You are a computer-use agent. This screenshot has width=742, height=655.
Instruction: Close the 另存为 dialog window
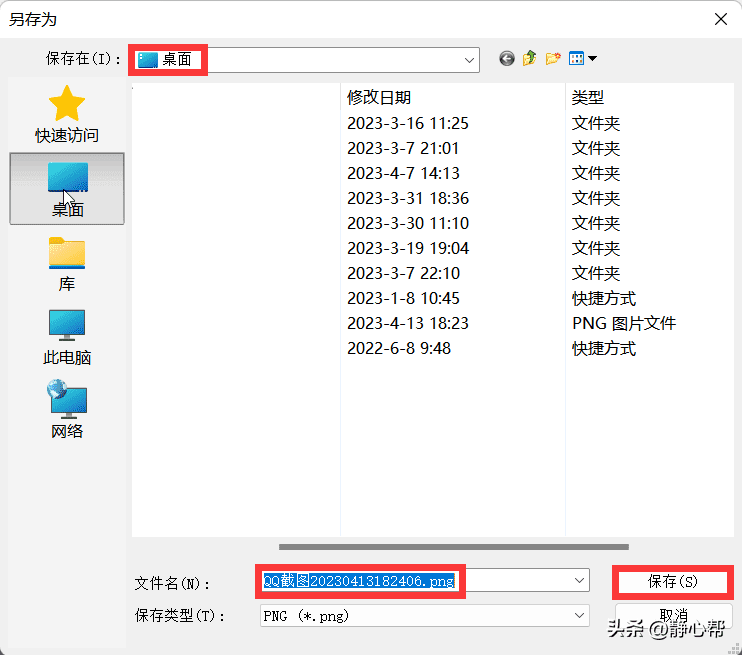click(x=720, y=18)
